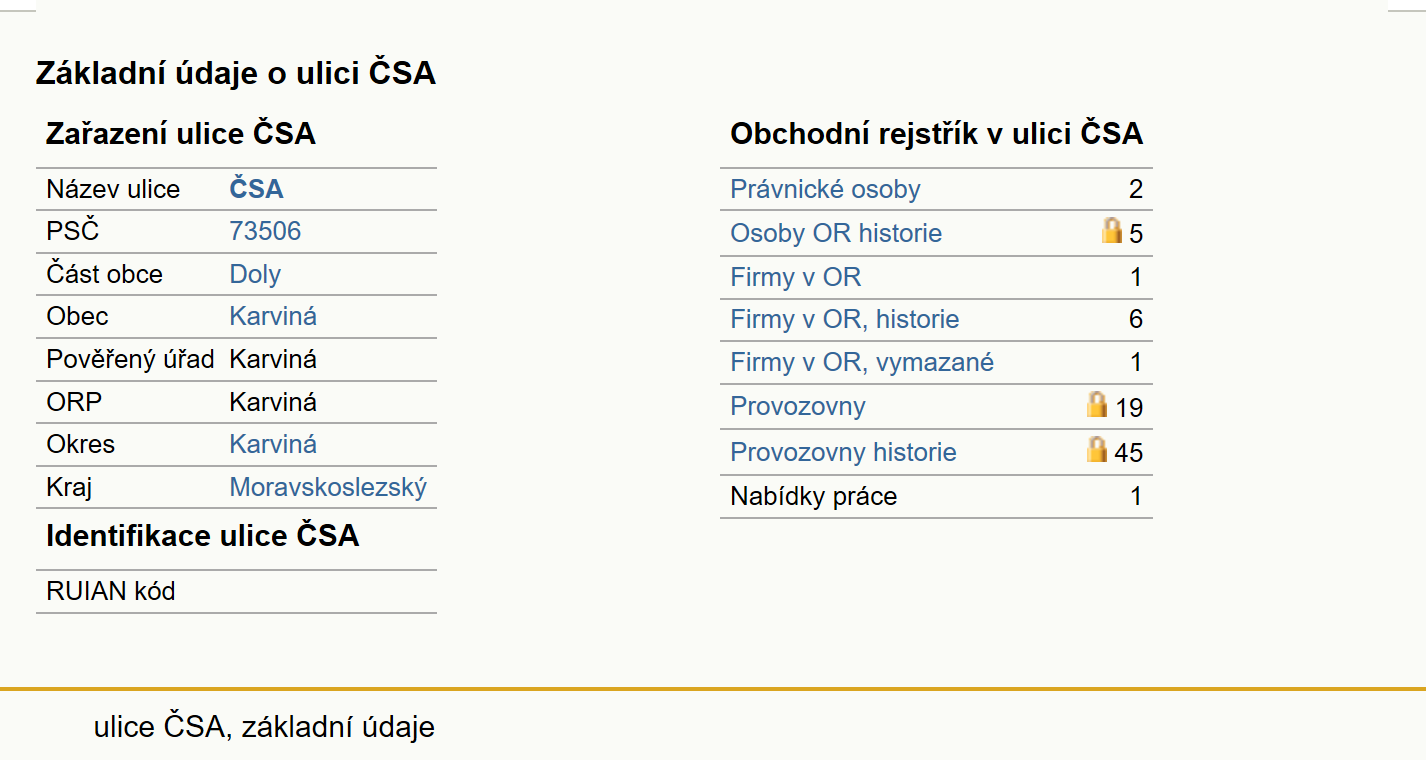The width and height of the screenshot is (1426, 760).
Task: View Firmy v OR, historie
Action: click(x=844, y=320)
